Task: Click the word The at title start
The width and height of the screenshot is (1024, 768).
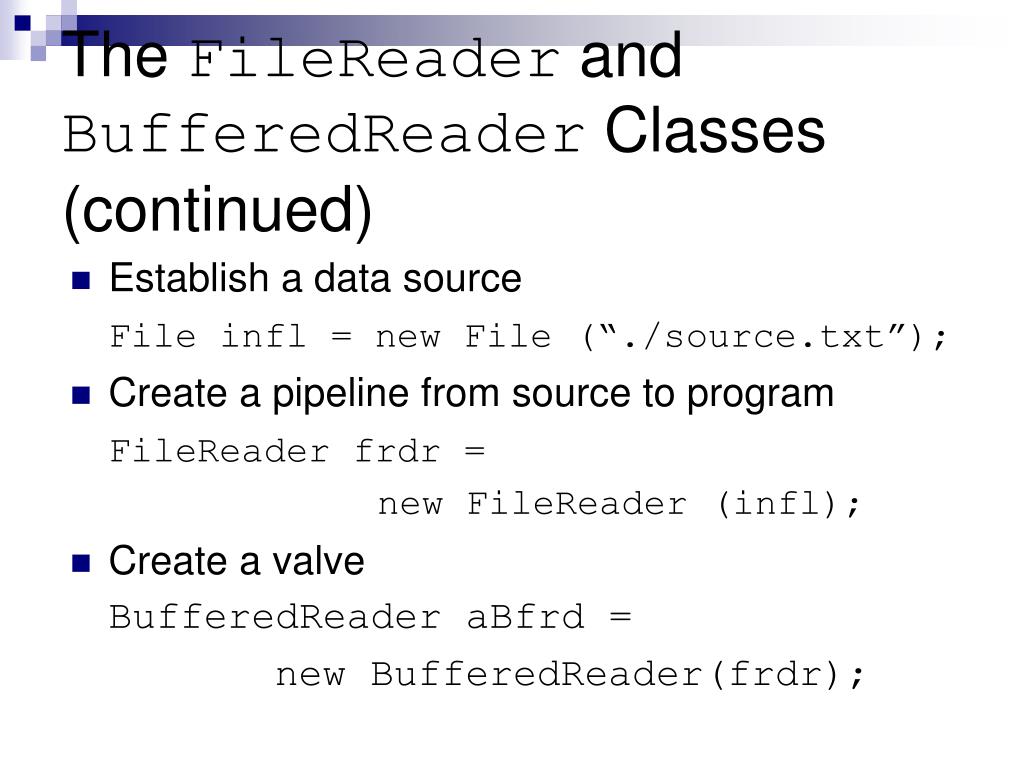Action: click(x=116, y=55)
